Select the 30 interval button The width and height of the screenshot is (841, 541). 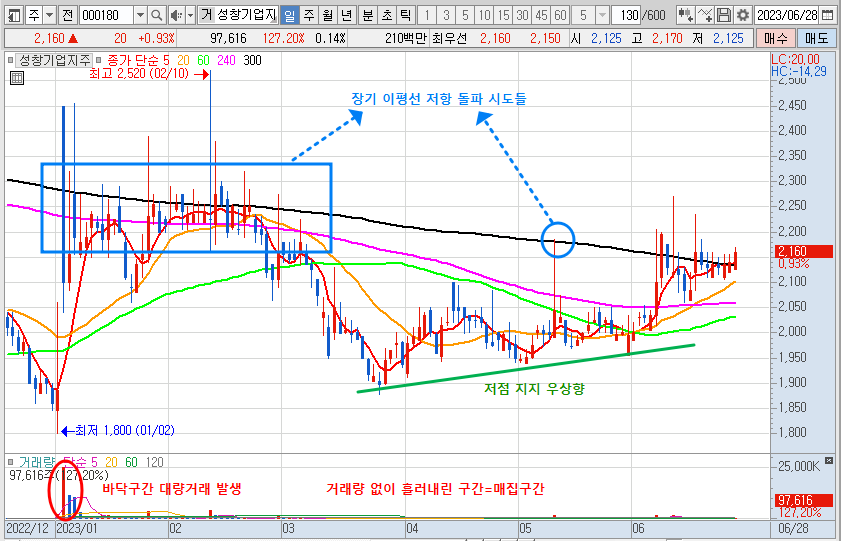522,15
